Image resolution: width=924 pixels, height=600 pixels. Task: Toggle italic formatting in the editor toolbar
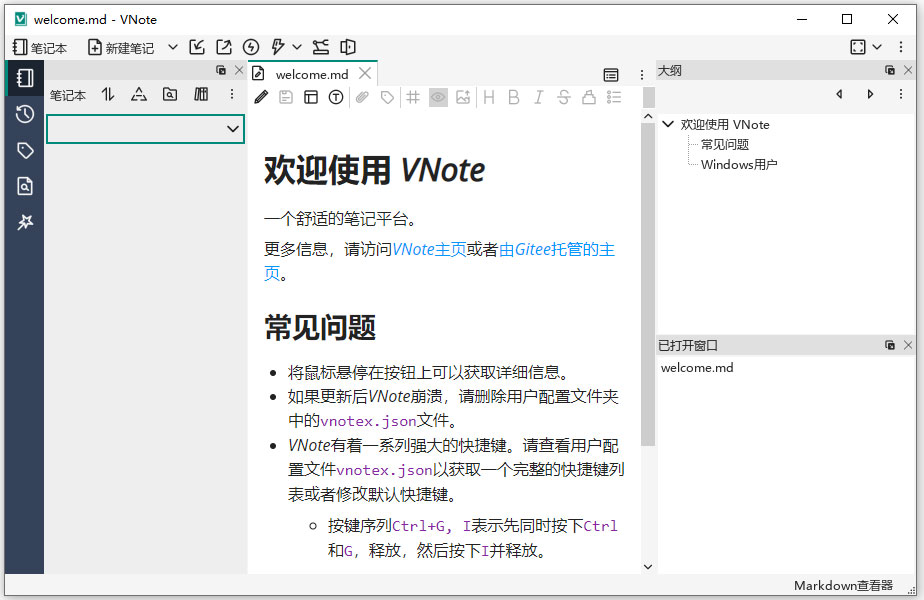click(538, 97)
